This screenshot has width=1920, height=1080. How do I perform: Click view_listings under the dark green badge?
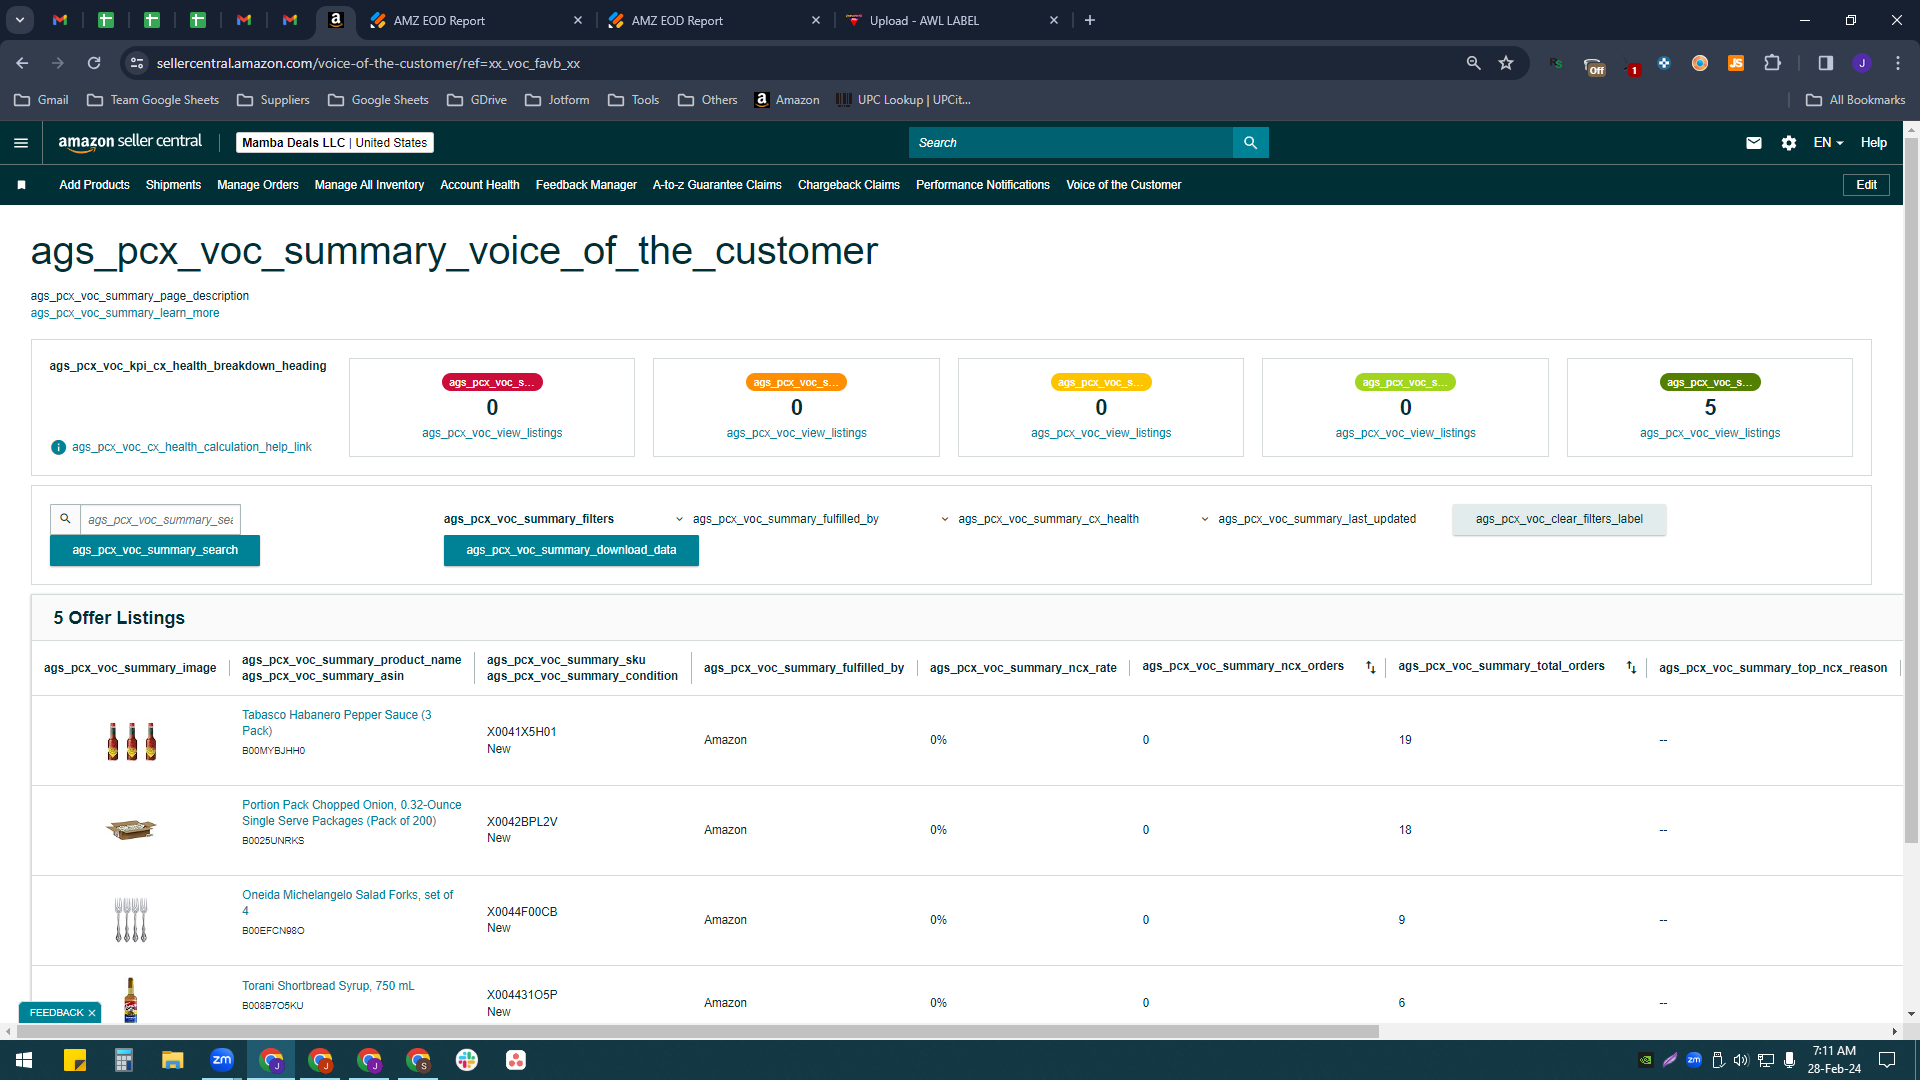1710,433
